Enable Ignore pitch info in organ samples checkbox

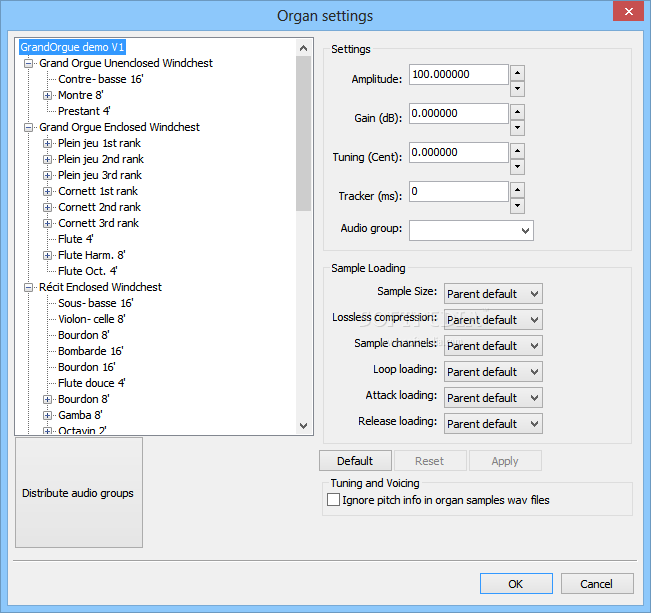point(333,500)
